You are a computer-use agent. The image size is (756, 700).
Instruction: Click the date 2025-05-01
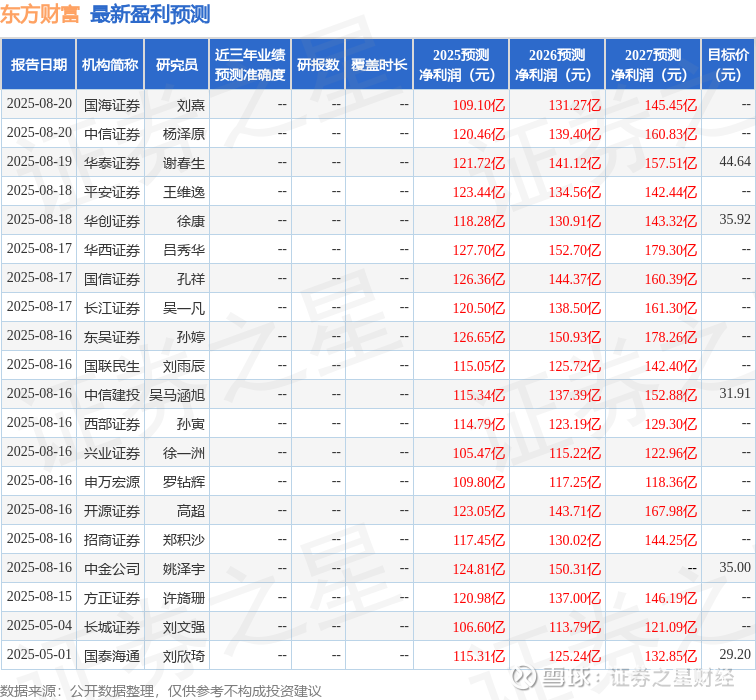pos(39,654)
